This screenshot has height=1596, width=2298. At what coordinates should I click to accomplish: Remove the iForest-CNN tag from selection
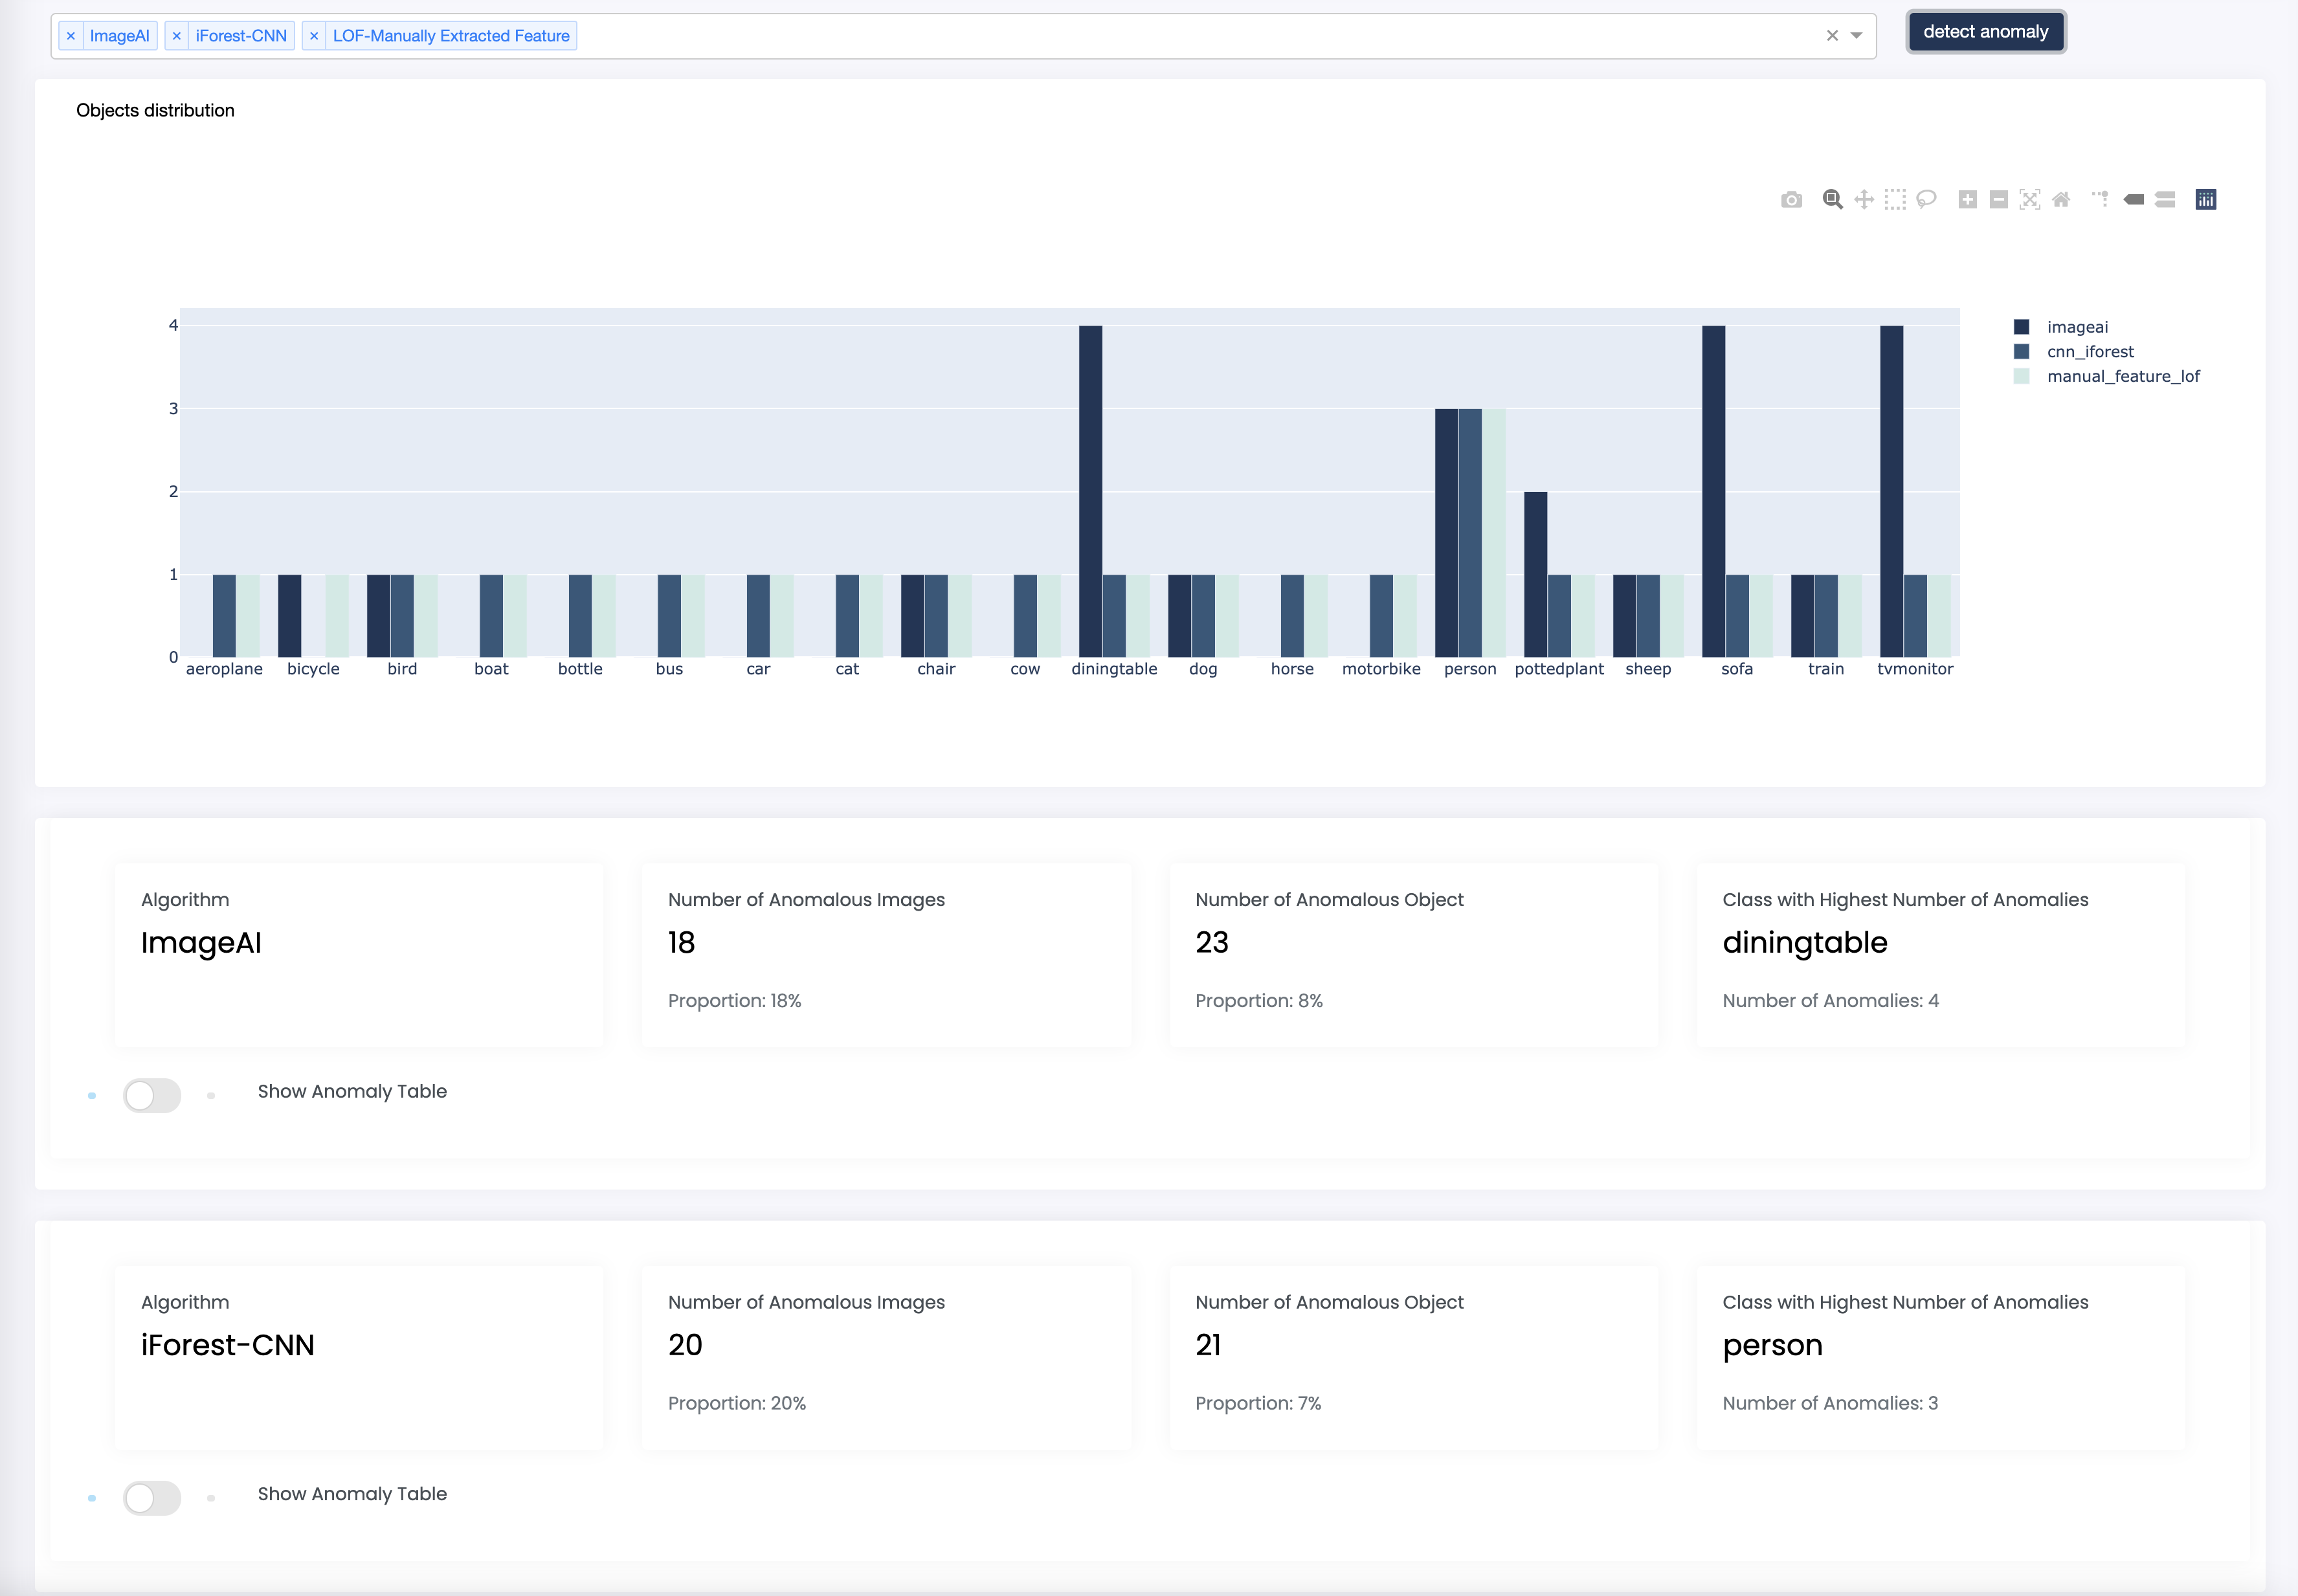[x=177, y=36]
